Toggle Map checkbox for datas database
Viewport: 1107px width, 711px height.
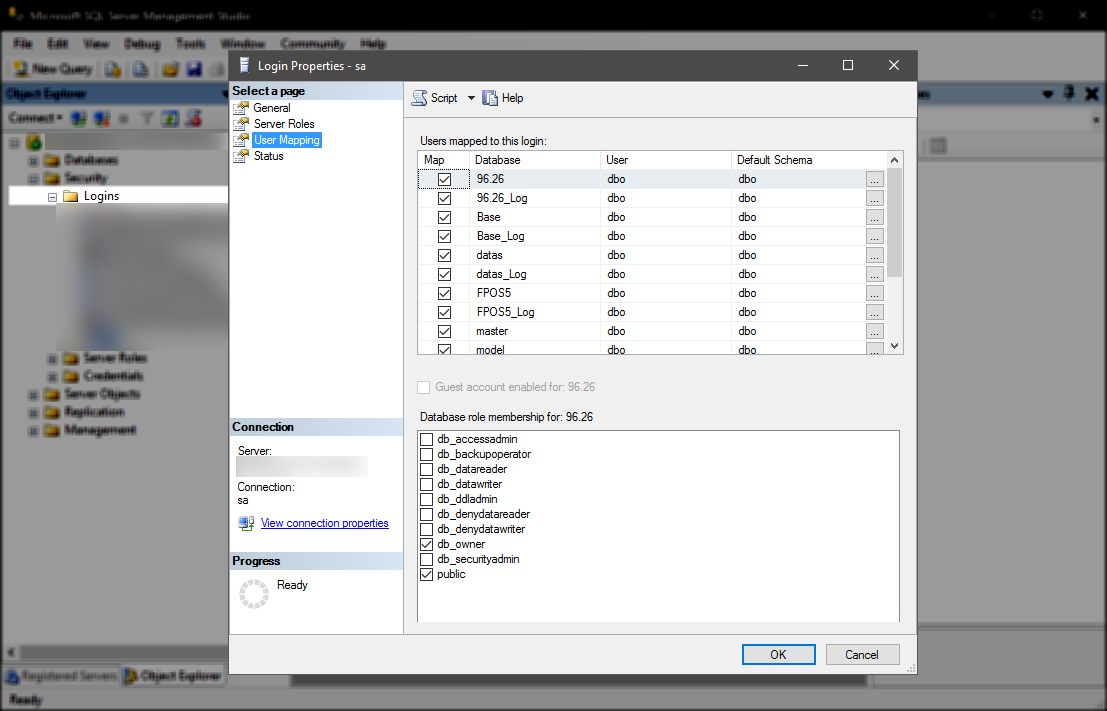[x=444, y=256]
